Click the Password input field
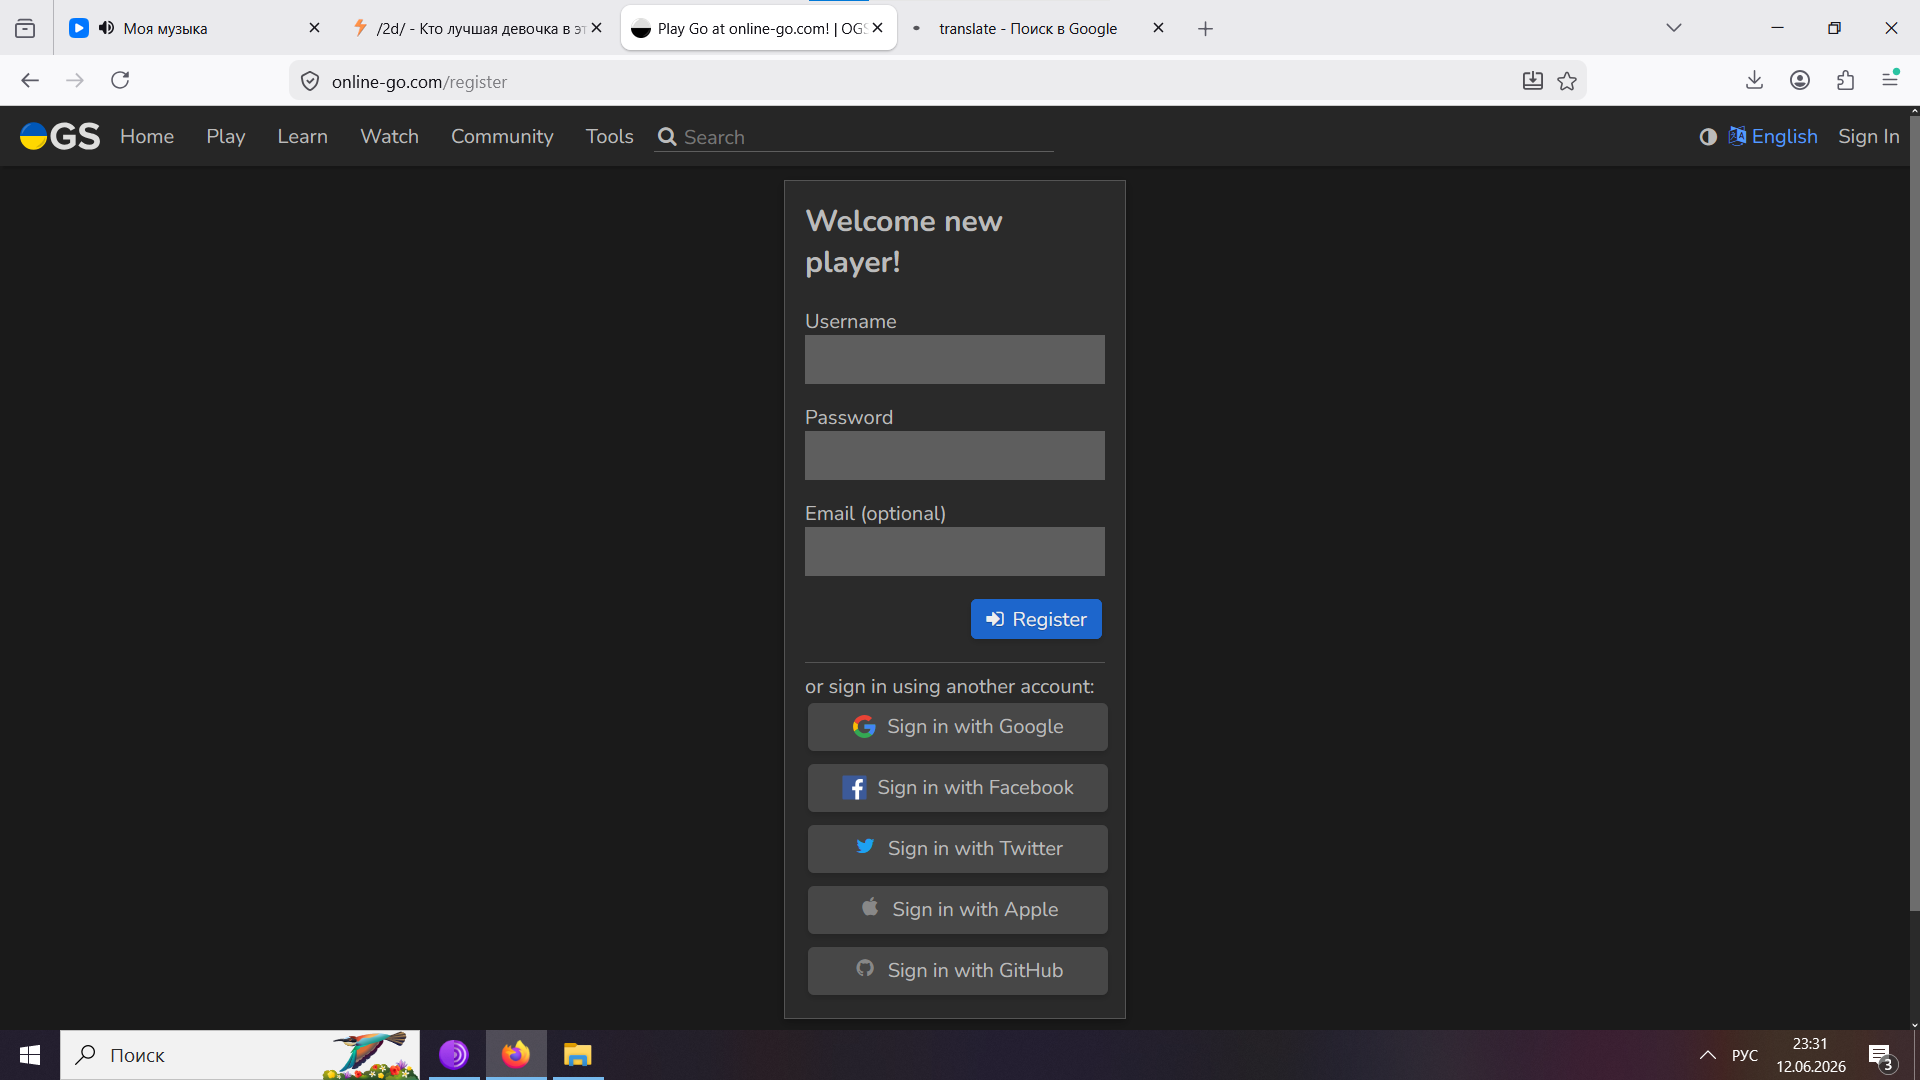Image resolution: width=1920 pixels, height=1080 pixels. pos(955,455)
